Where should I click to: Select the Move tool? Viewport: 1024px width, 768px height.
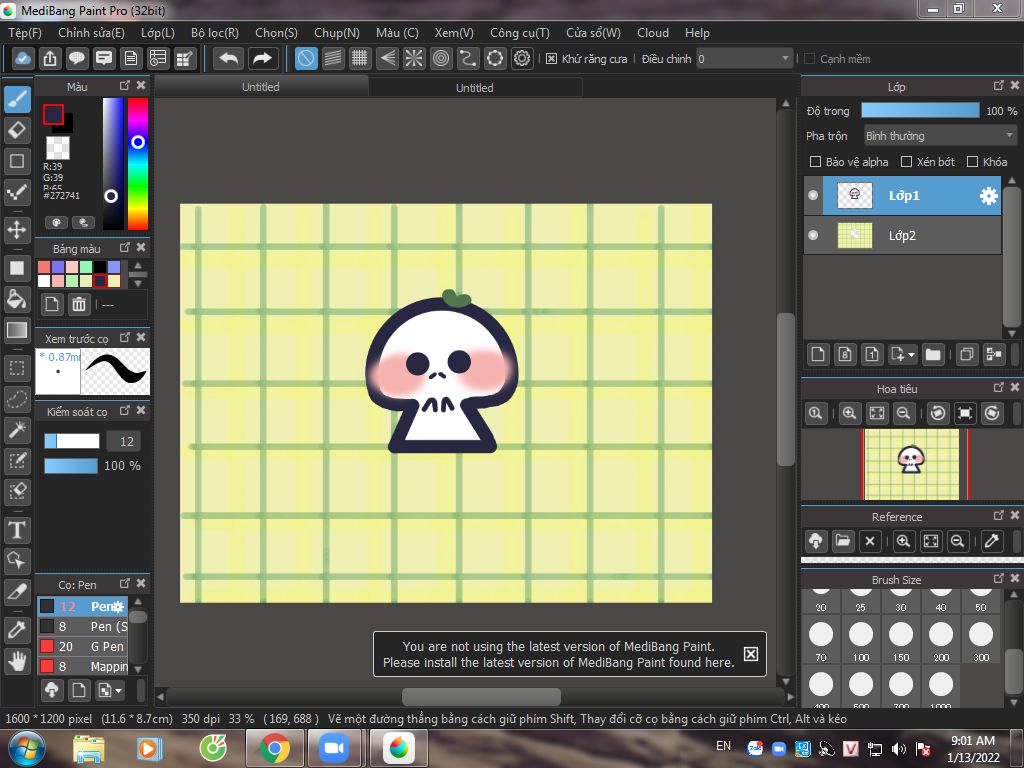17,230
